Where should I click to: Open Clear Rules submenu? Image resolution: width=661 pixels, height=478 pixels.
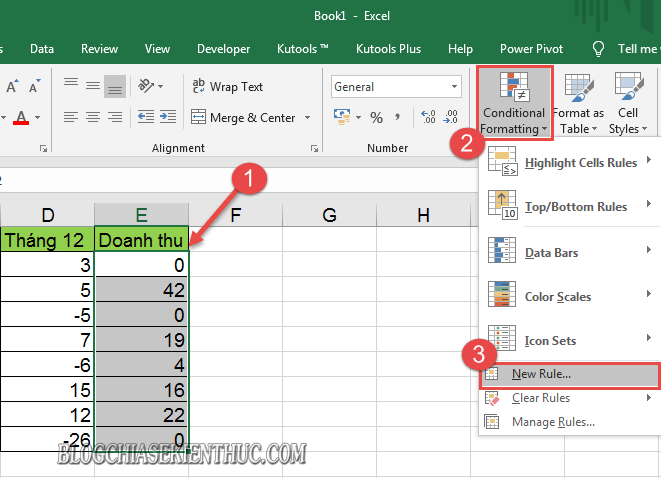(570, 398)
